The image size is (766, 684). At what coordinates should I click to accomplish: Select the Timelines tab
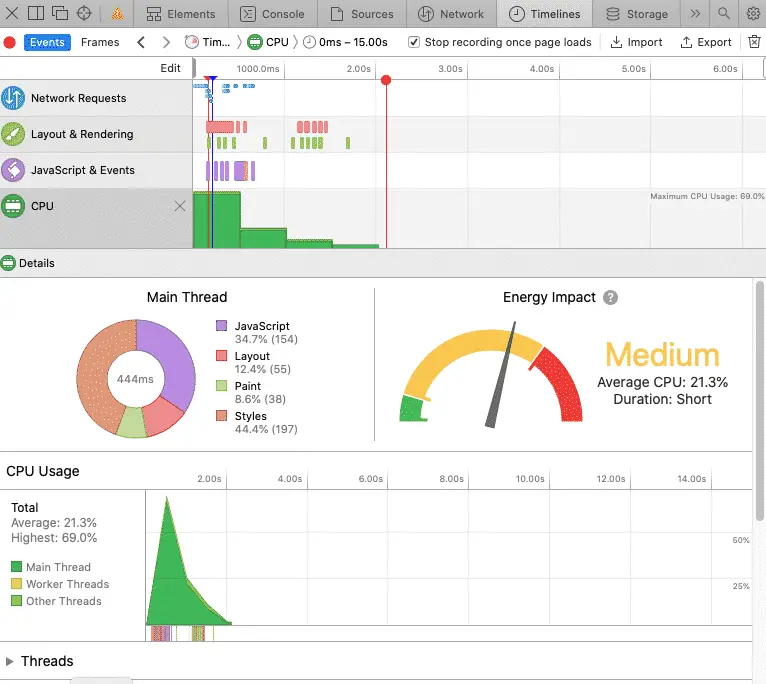pos(545,14)
